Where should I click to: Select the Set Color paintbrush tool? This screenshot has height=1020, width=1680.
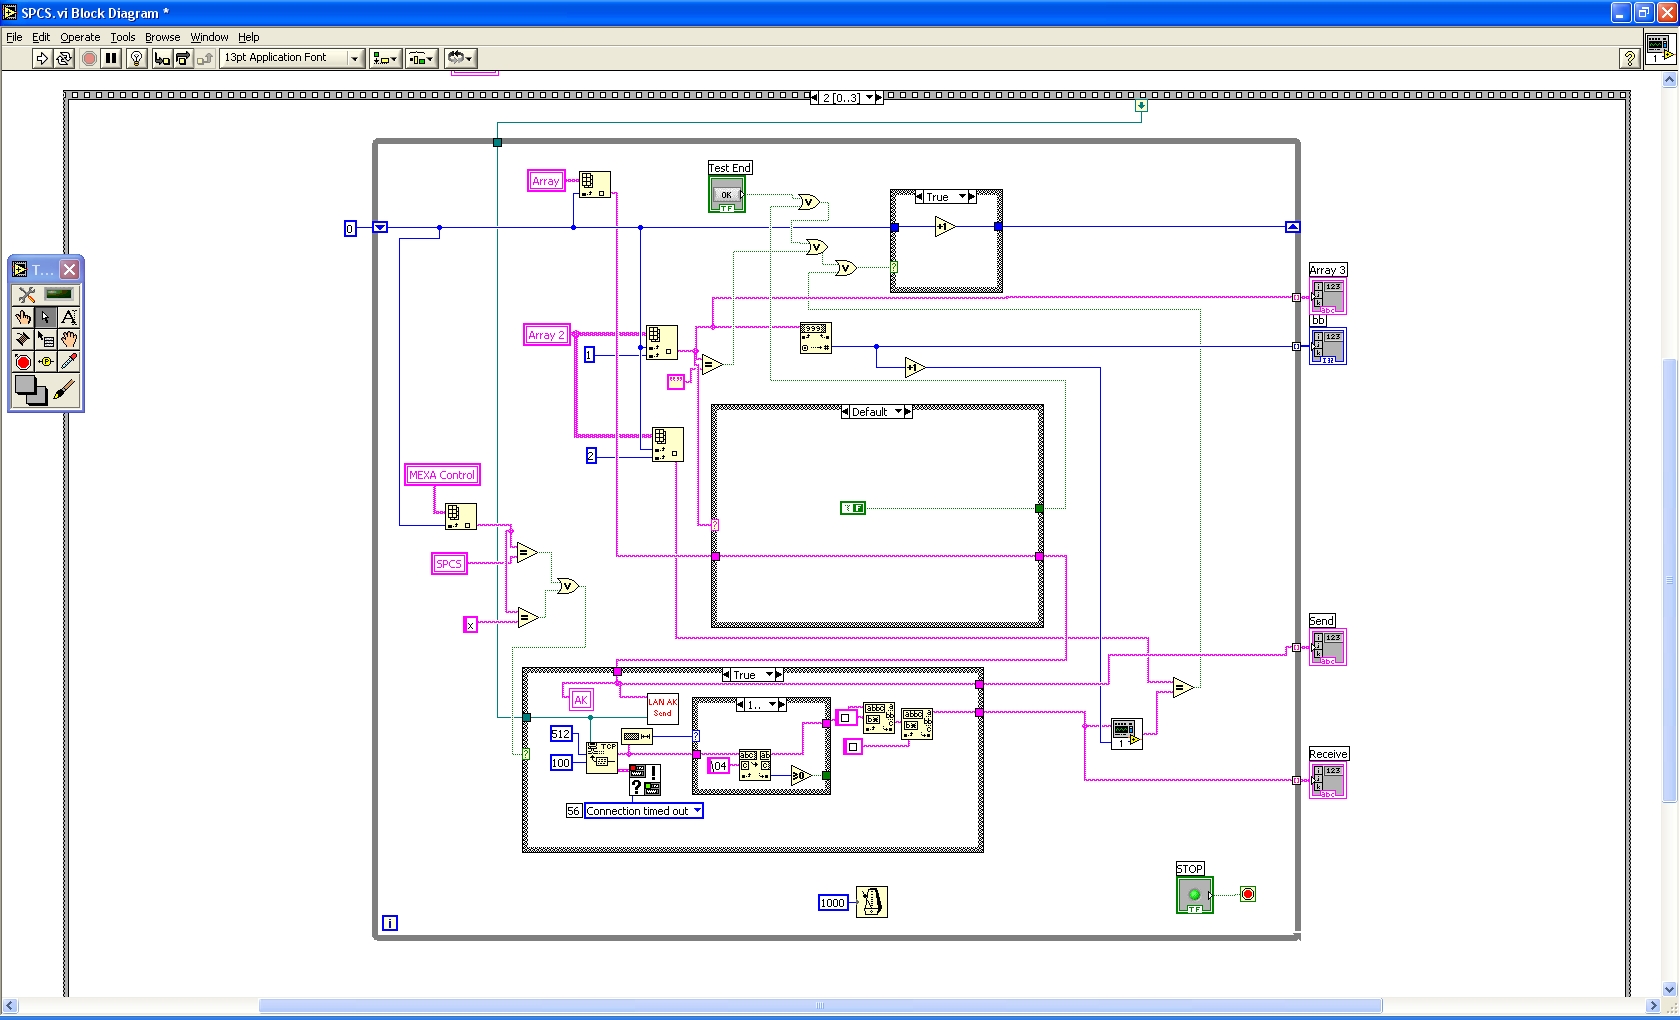(x=64, y=390)
